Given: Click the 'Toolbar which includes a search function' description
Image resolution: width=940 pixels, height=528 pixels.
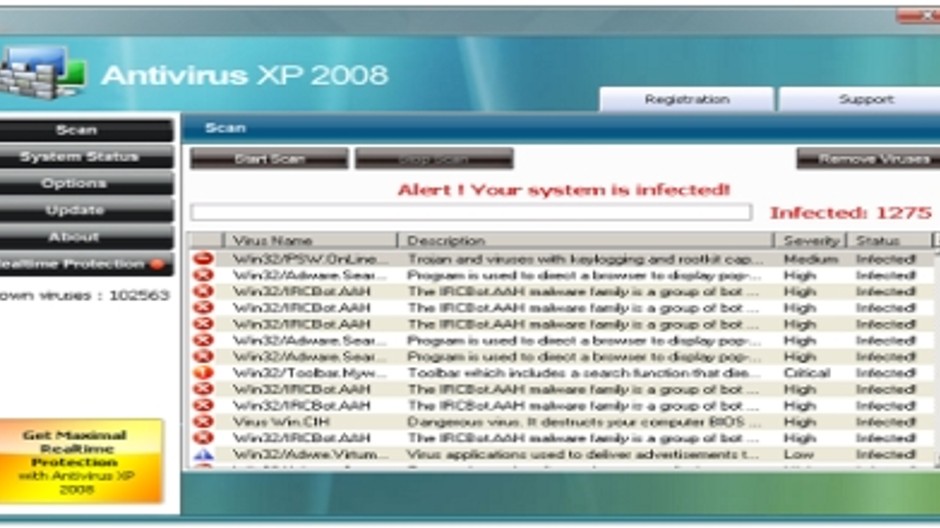Looking at the screenshot, I should pos(584,373).
